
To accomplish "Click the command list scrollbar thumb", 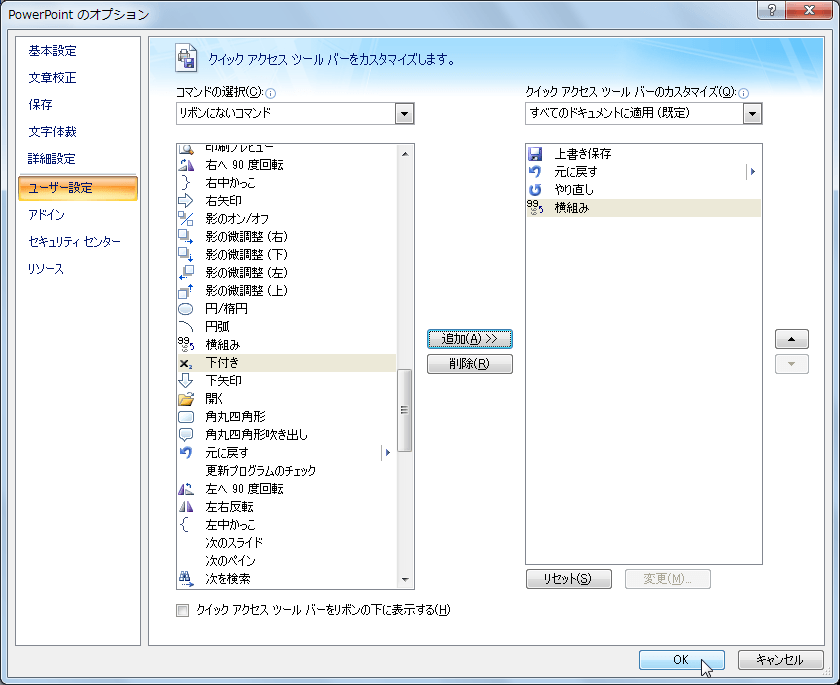I will pyautogui.click(x=405, y=410).
